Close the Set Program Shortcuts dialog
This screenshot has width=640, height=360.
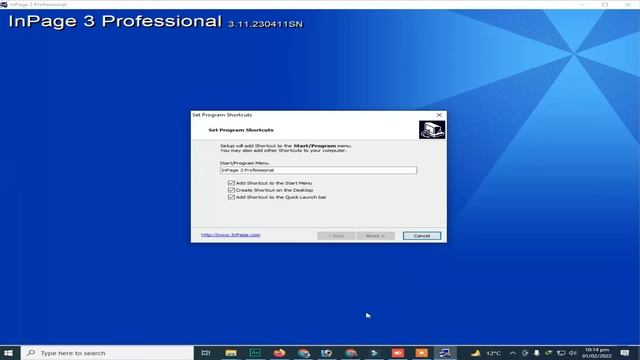coord(439,115)
